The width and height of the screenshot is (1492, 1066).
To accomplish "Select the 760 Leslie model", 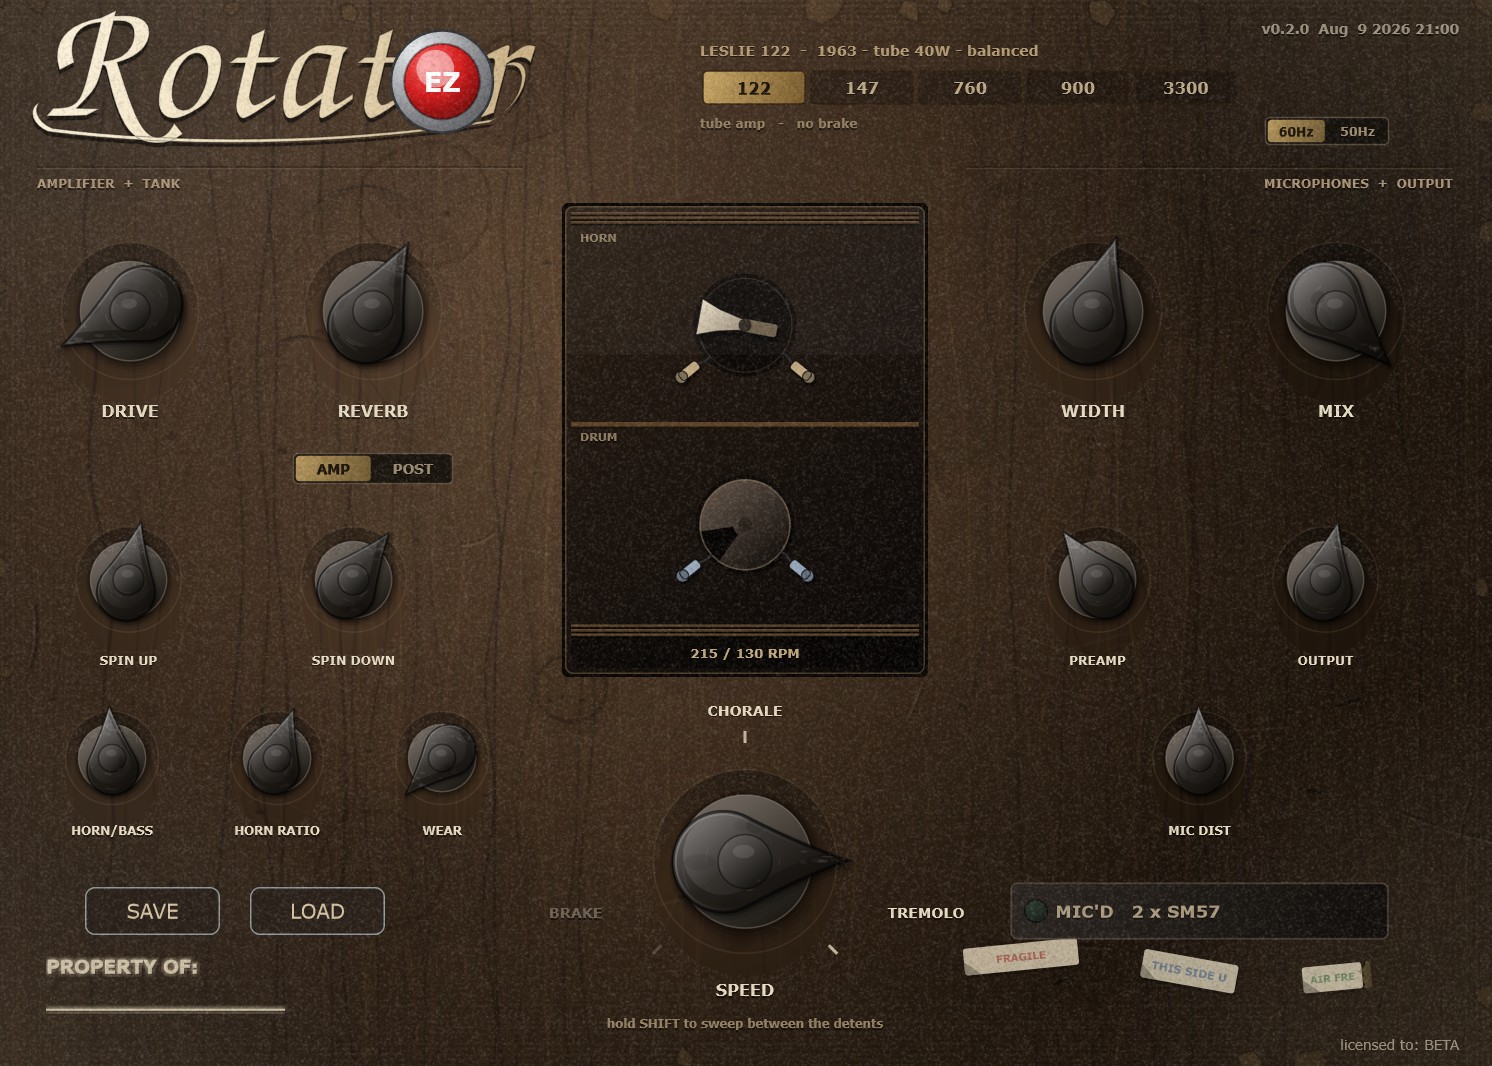I will click(970, 88).
